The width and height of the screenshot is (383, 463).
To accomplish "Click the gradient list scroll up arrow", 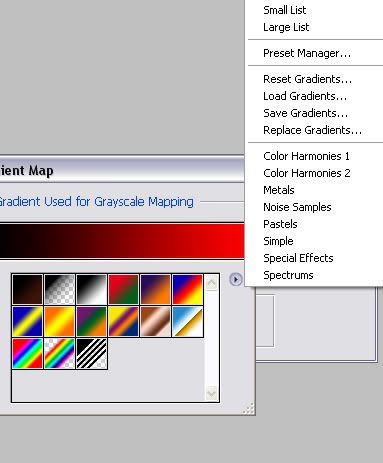I will point(211,283).
